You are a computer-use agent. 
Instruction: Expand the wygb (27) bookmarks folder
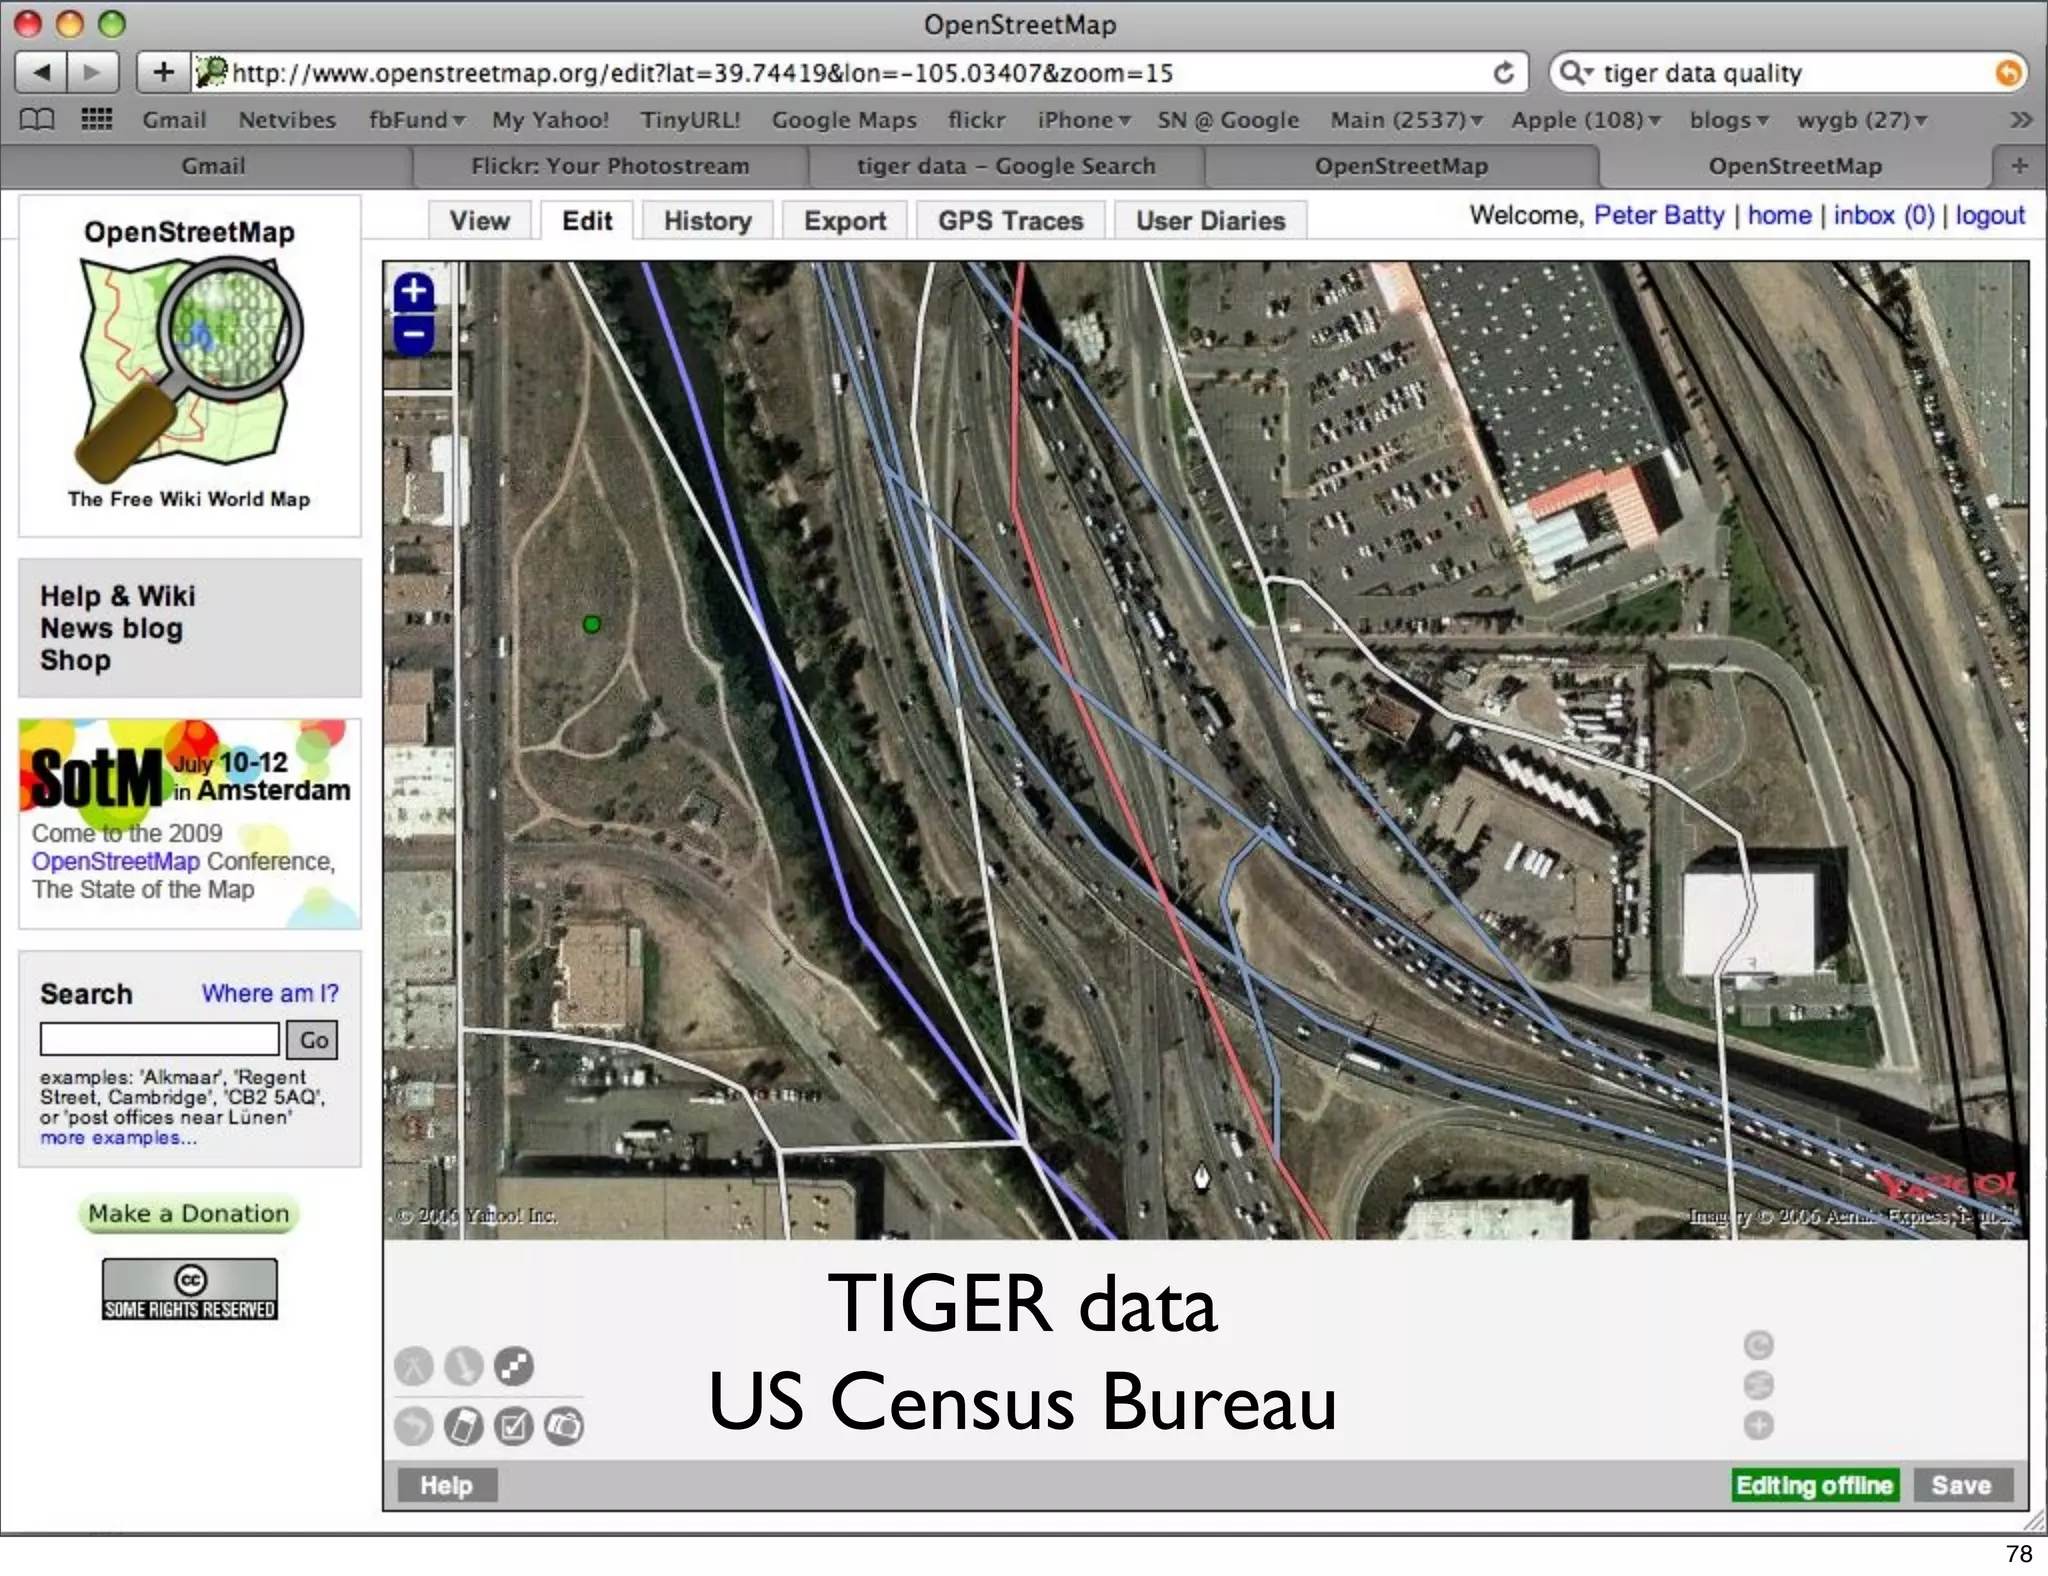[x=1862, y=120]
